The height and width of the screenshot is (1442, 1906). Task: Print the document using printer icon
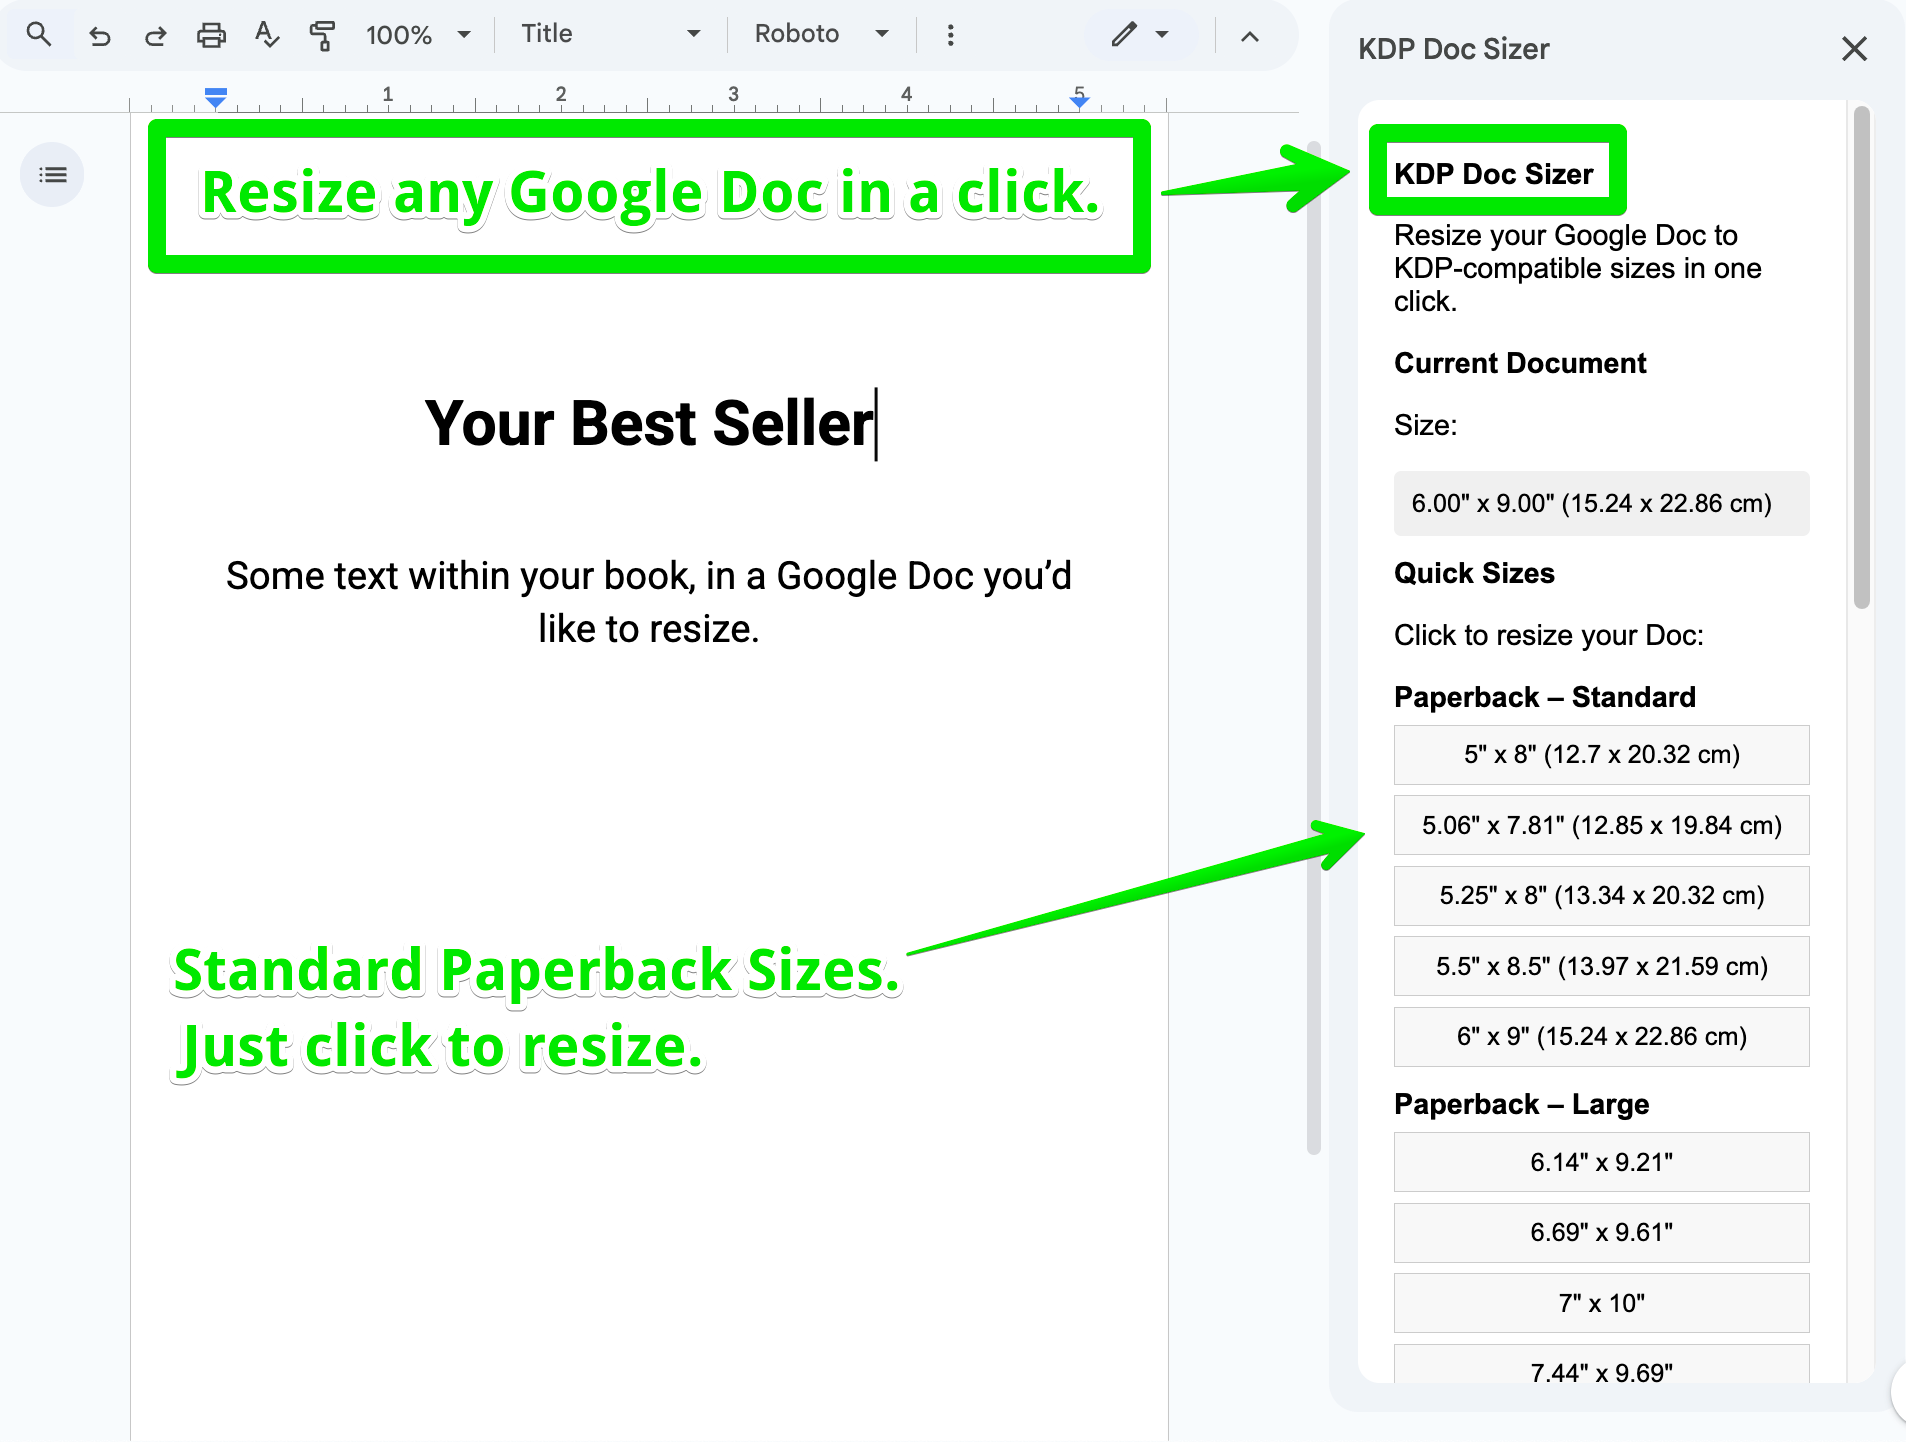tap(211, 36)
